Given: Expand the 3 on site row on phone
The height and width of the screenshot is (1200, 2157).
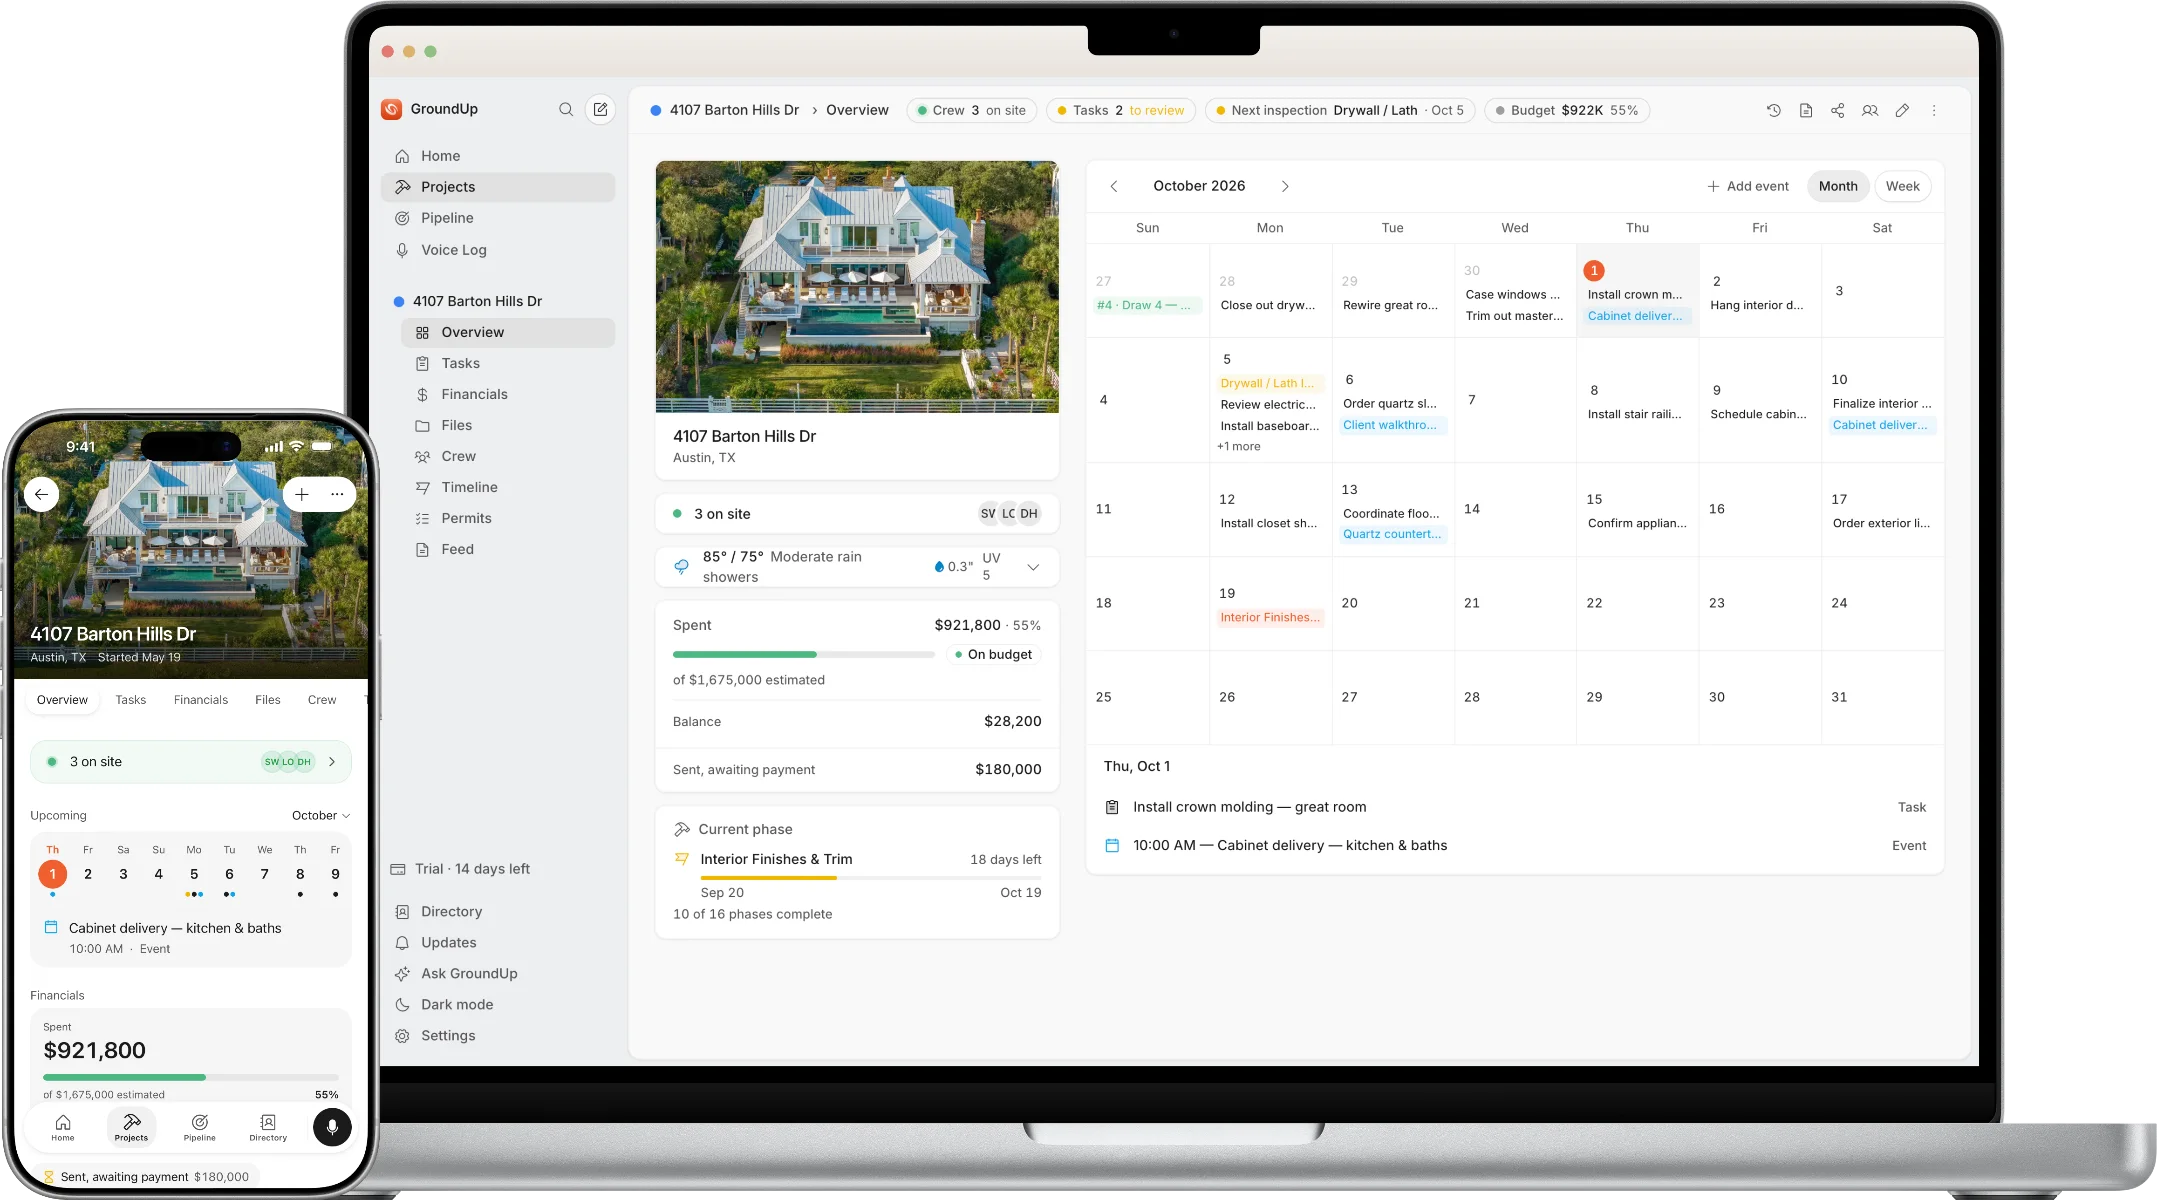Looking at the screenshot, I should tap(191, 762).
